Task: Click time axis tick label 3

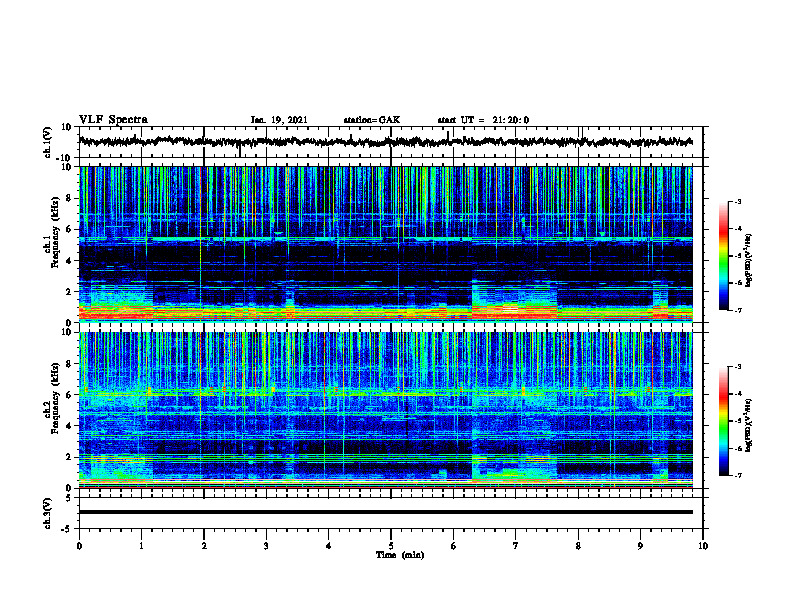Action: (266, 546)
